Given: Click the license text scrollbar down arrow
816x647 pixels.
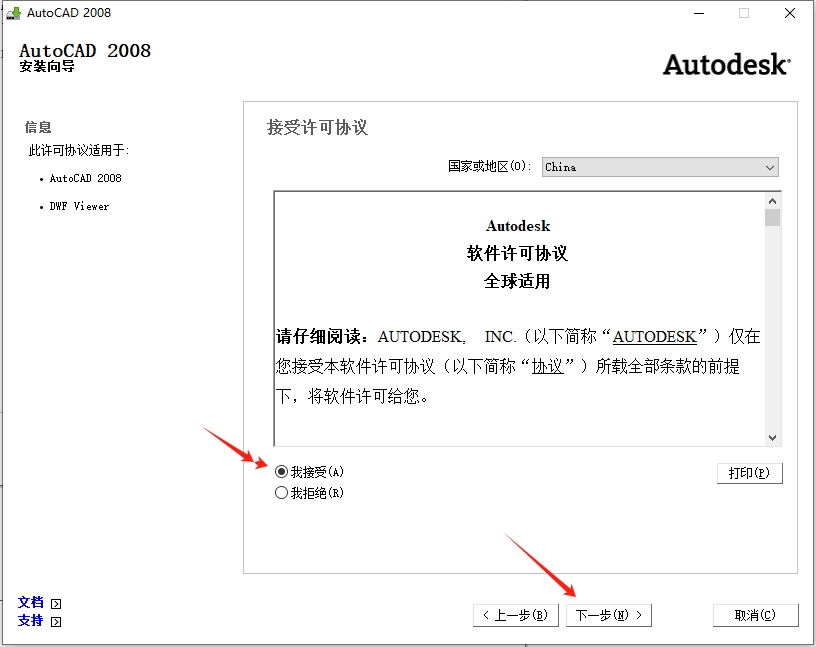Looking at the screenshot, I should [x=772, y=438].
